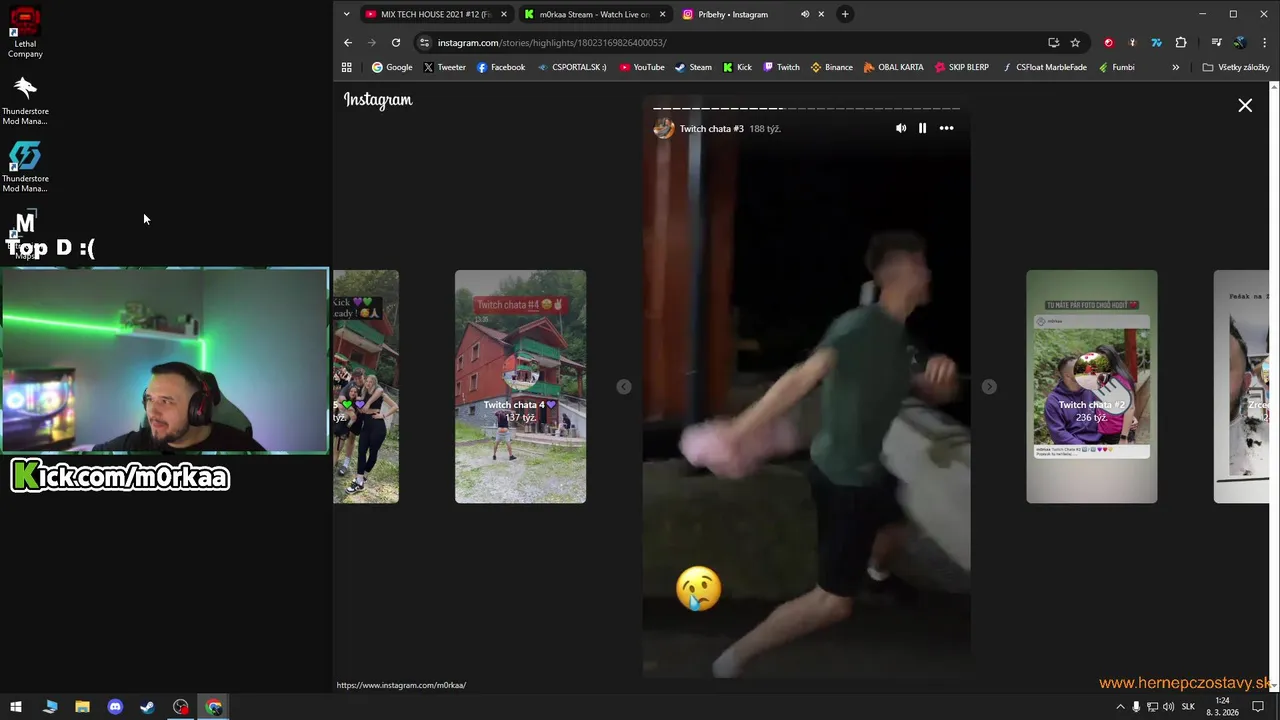Close the m0rkaa Stream tab
This screenshot has height=720, width=1280.
pos(662,14)
